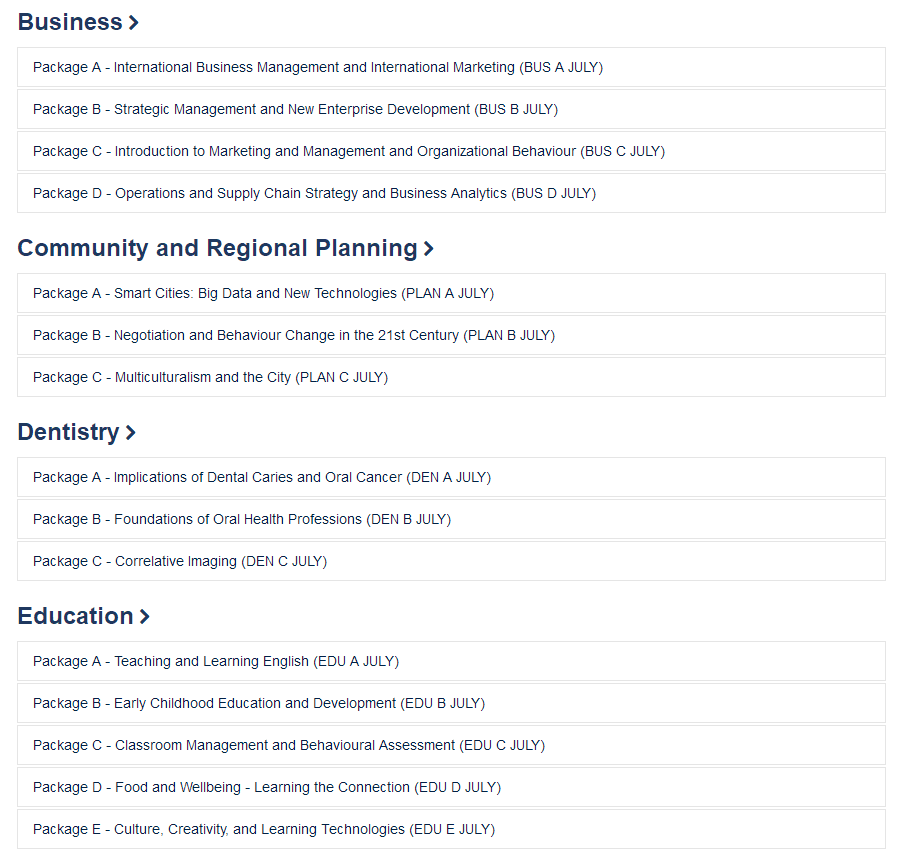
Task: Open Classroom Management and Behavioural Assessment package
Action: click(x=451, y=745)
